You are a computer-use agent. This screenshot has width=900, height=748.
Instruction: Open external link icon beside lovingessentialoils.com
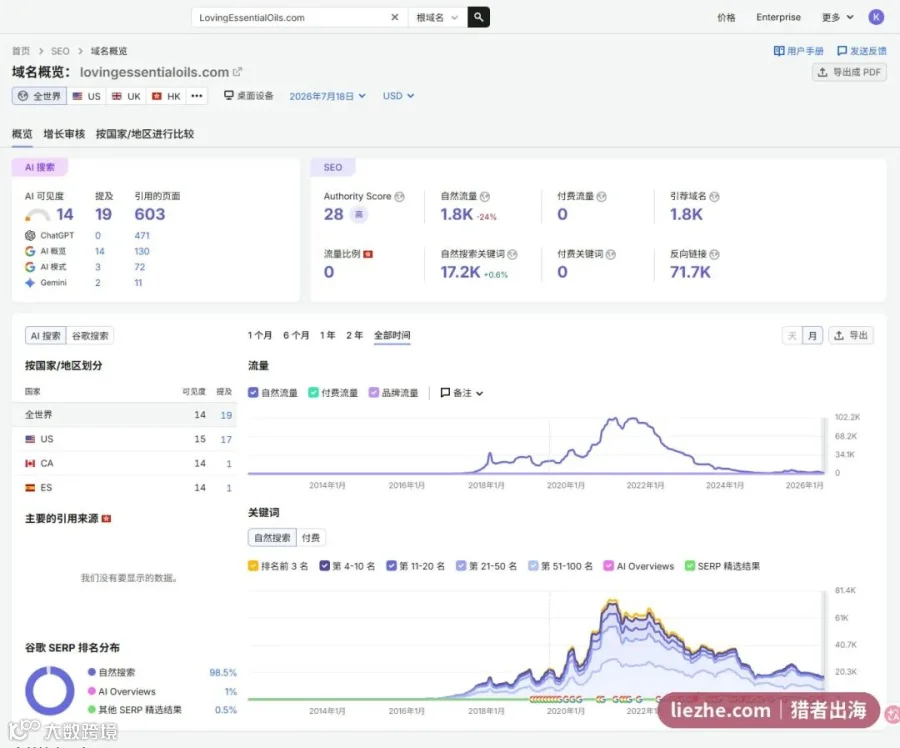(x=238, y=72)
